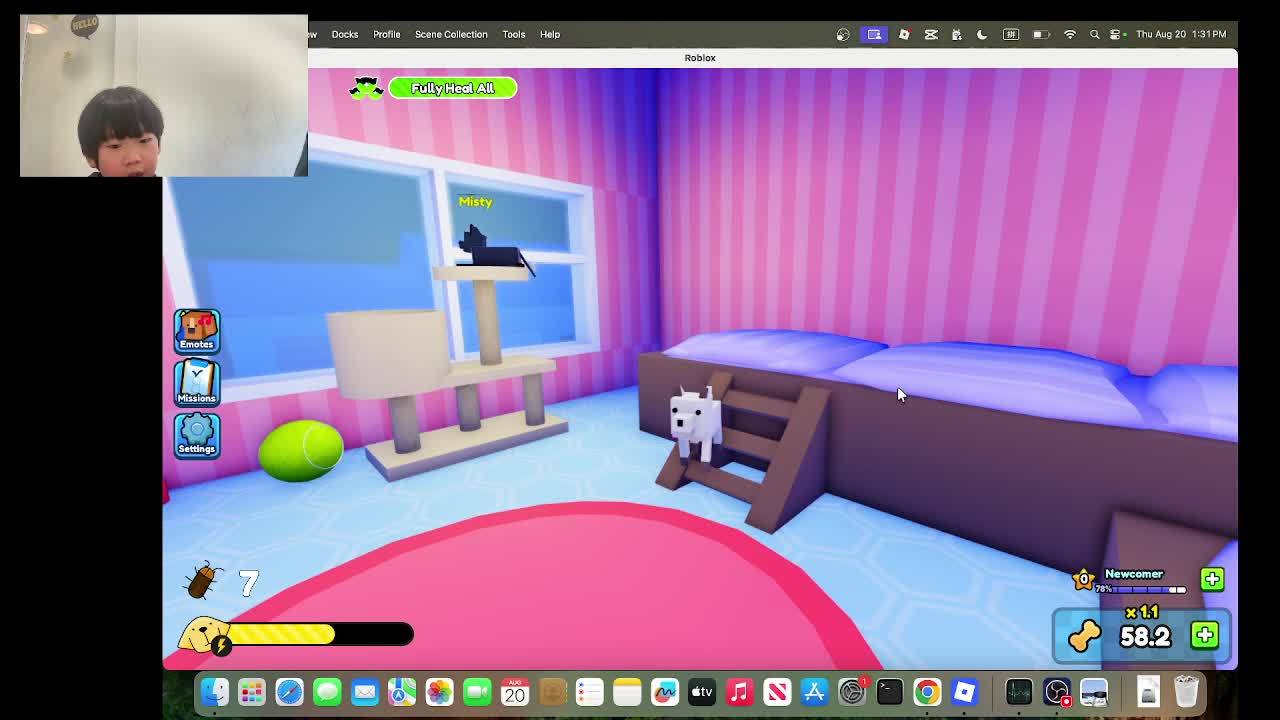
Task: Open Messages from the Dock
Action: [x=327, y=692]
